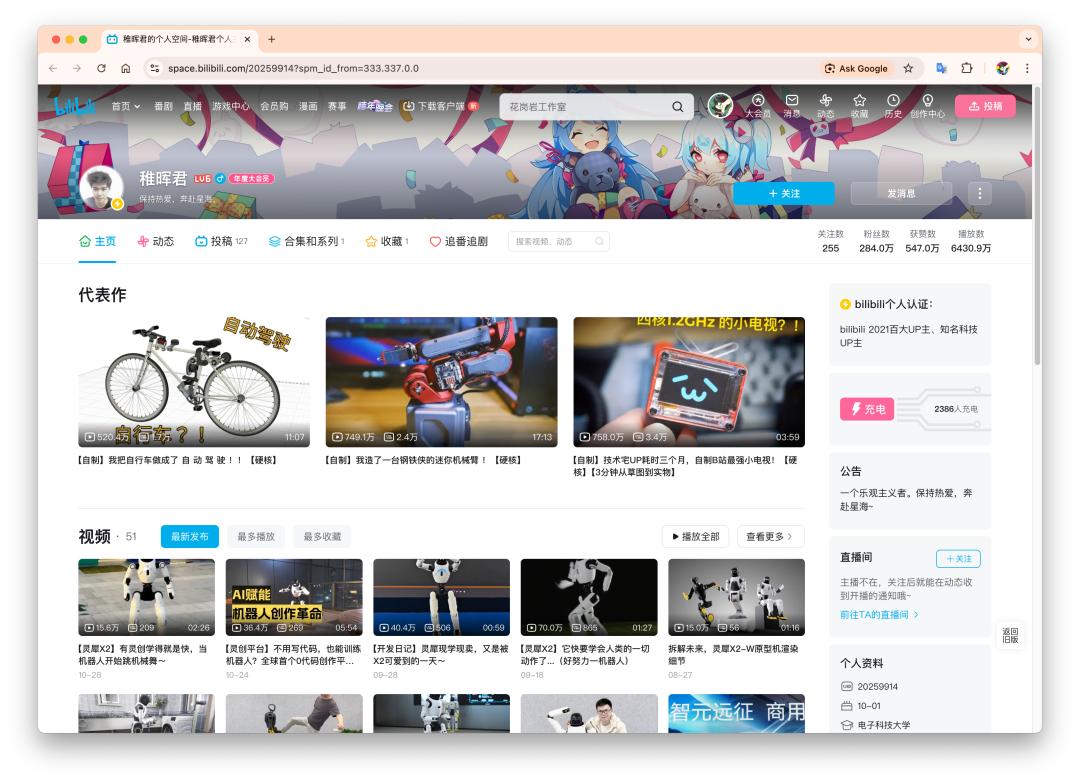This screenshot has height=783, width=1080.
Task: Open 会员购 link in header
Action: [x=274, y=106]
